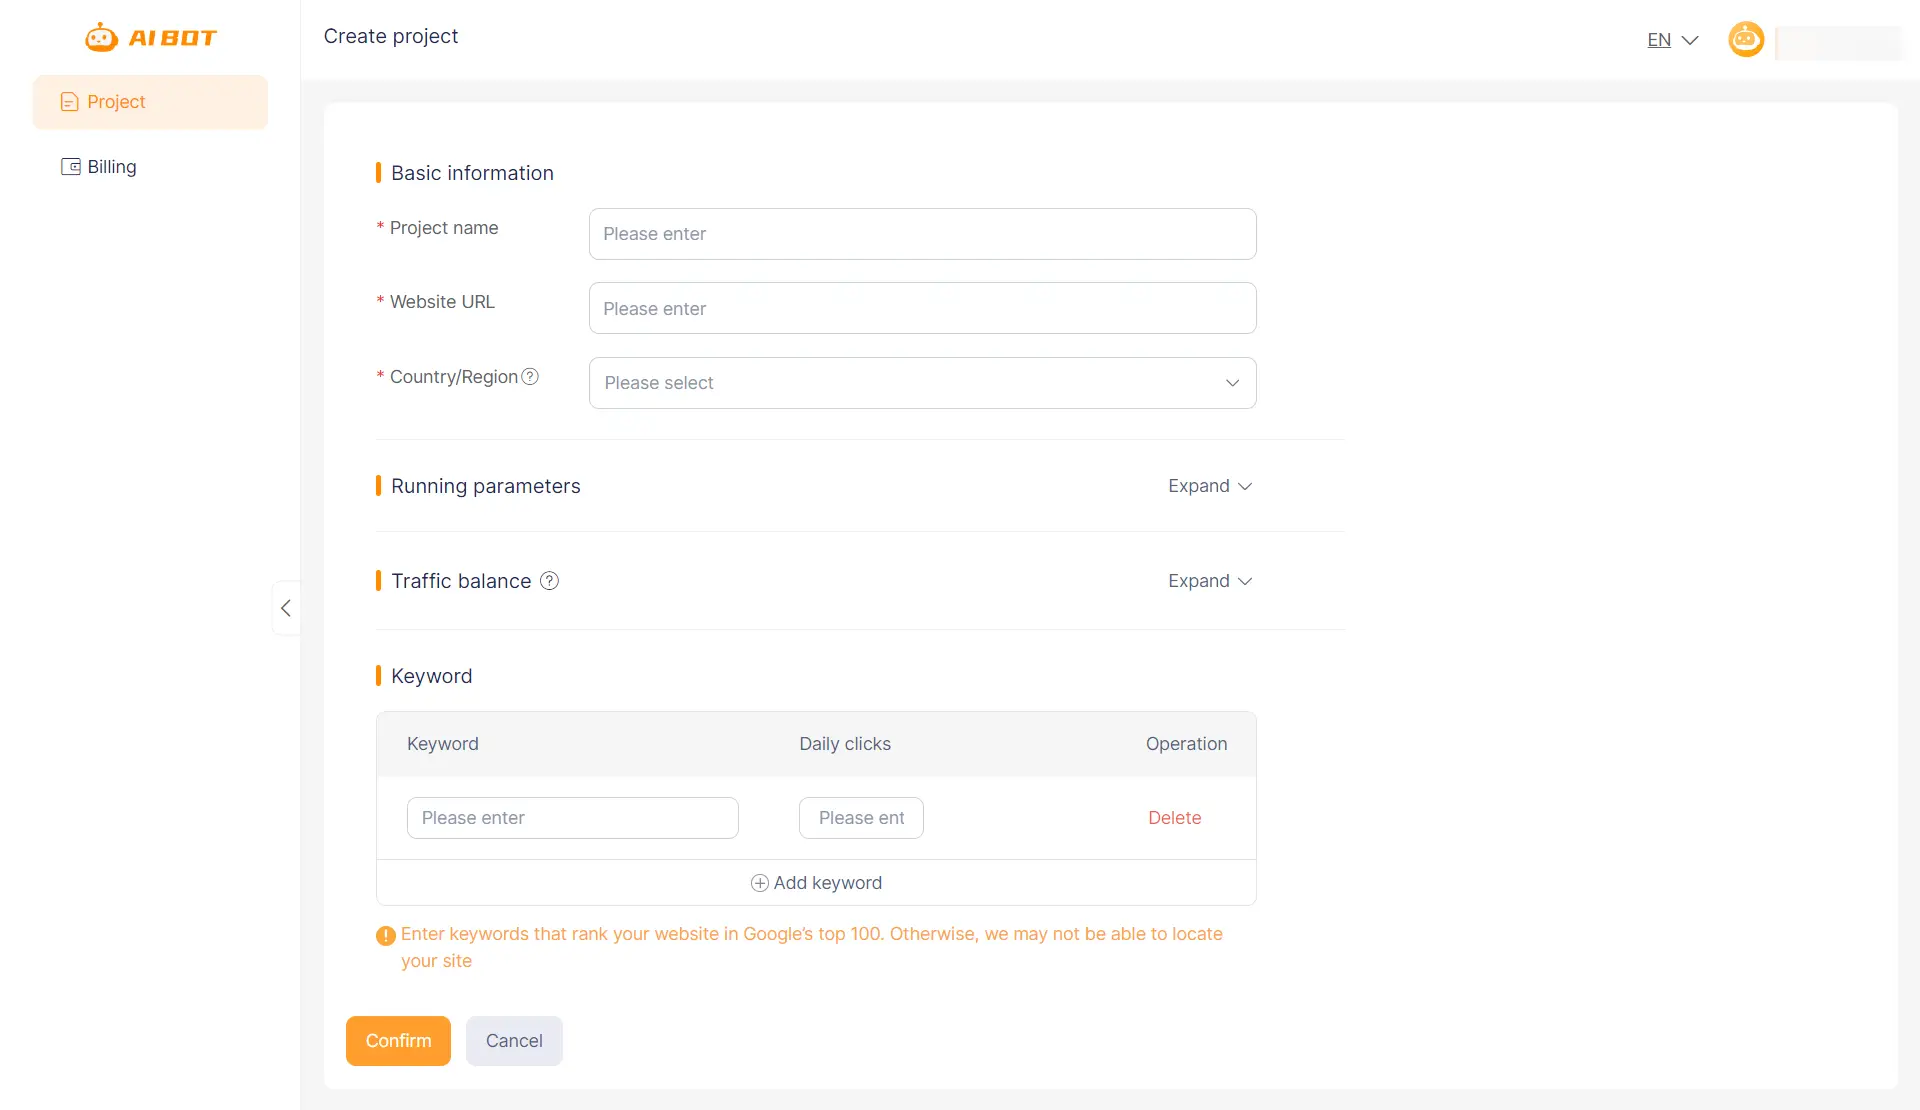Click the user avatar robot icon
The width and height of the screenshot is (1920, 1110).
pos(1746,40)
